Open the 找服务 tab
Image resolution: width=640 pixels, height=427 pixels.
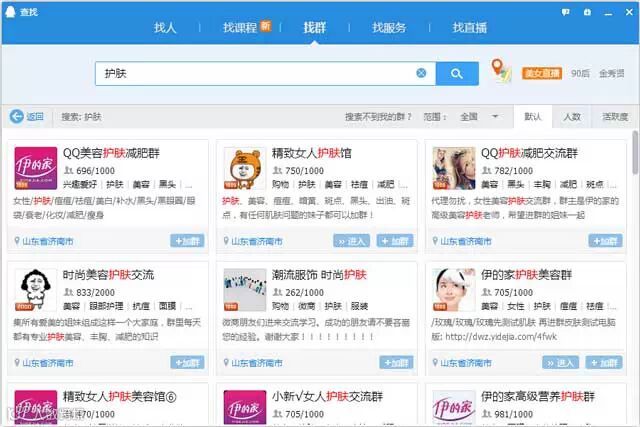pyautogui.click(x=389, y=27)
